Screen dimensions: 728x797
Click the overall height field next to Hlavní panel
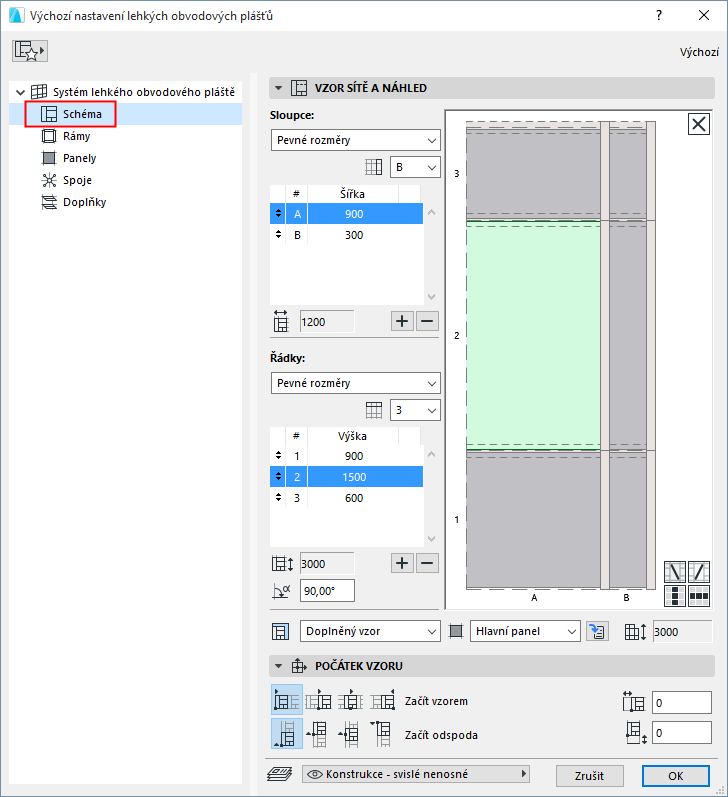(683, 632)
